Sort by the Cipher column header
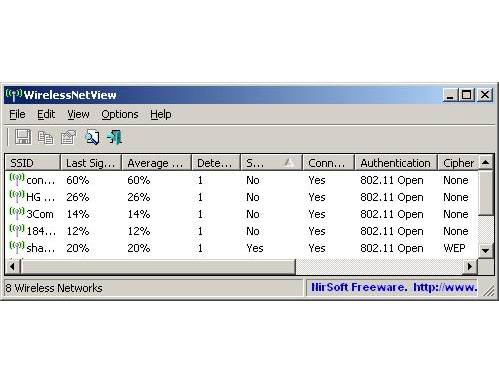The image size is (499, 384). [458, 163]
